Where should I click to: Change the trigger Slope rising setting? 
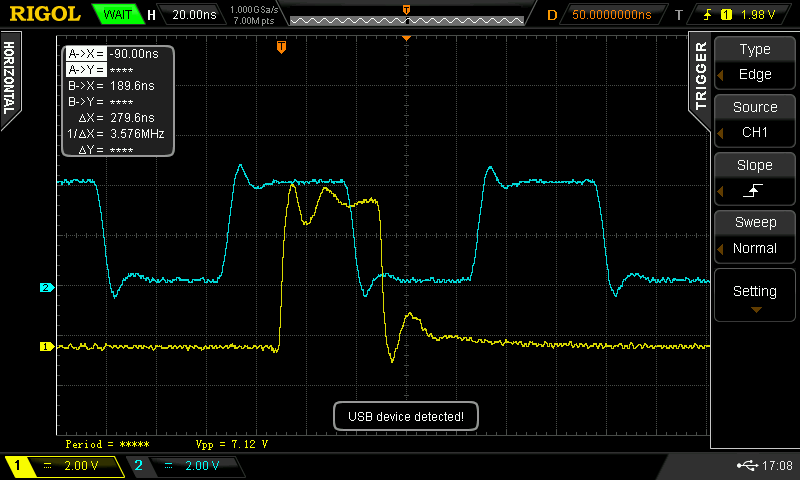click(x=755, y=179)
